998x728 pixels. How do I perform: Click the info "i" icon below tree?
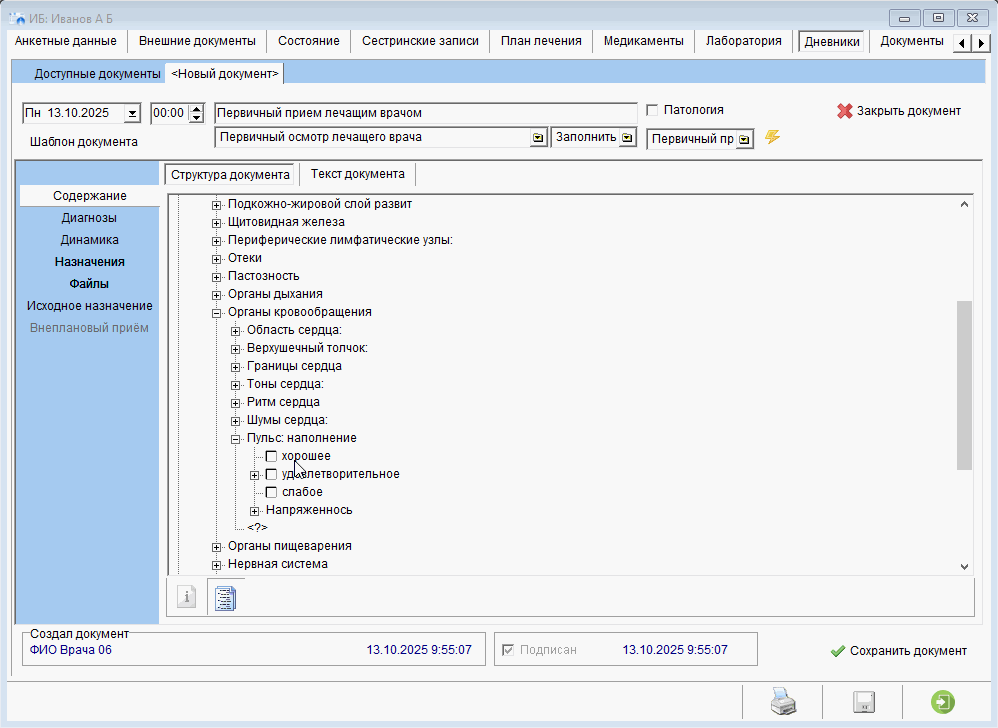point(186,597)
